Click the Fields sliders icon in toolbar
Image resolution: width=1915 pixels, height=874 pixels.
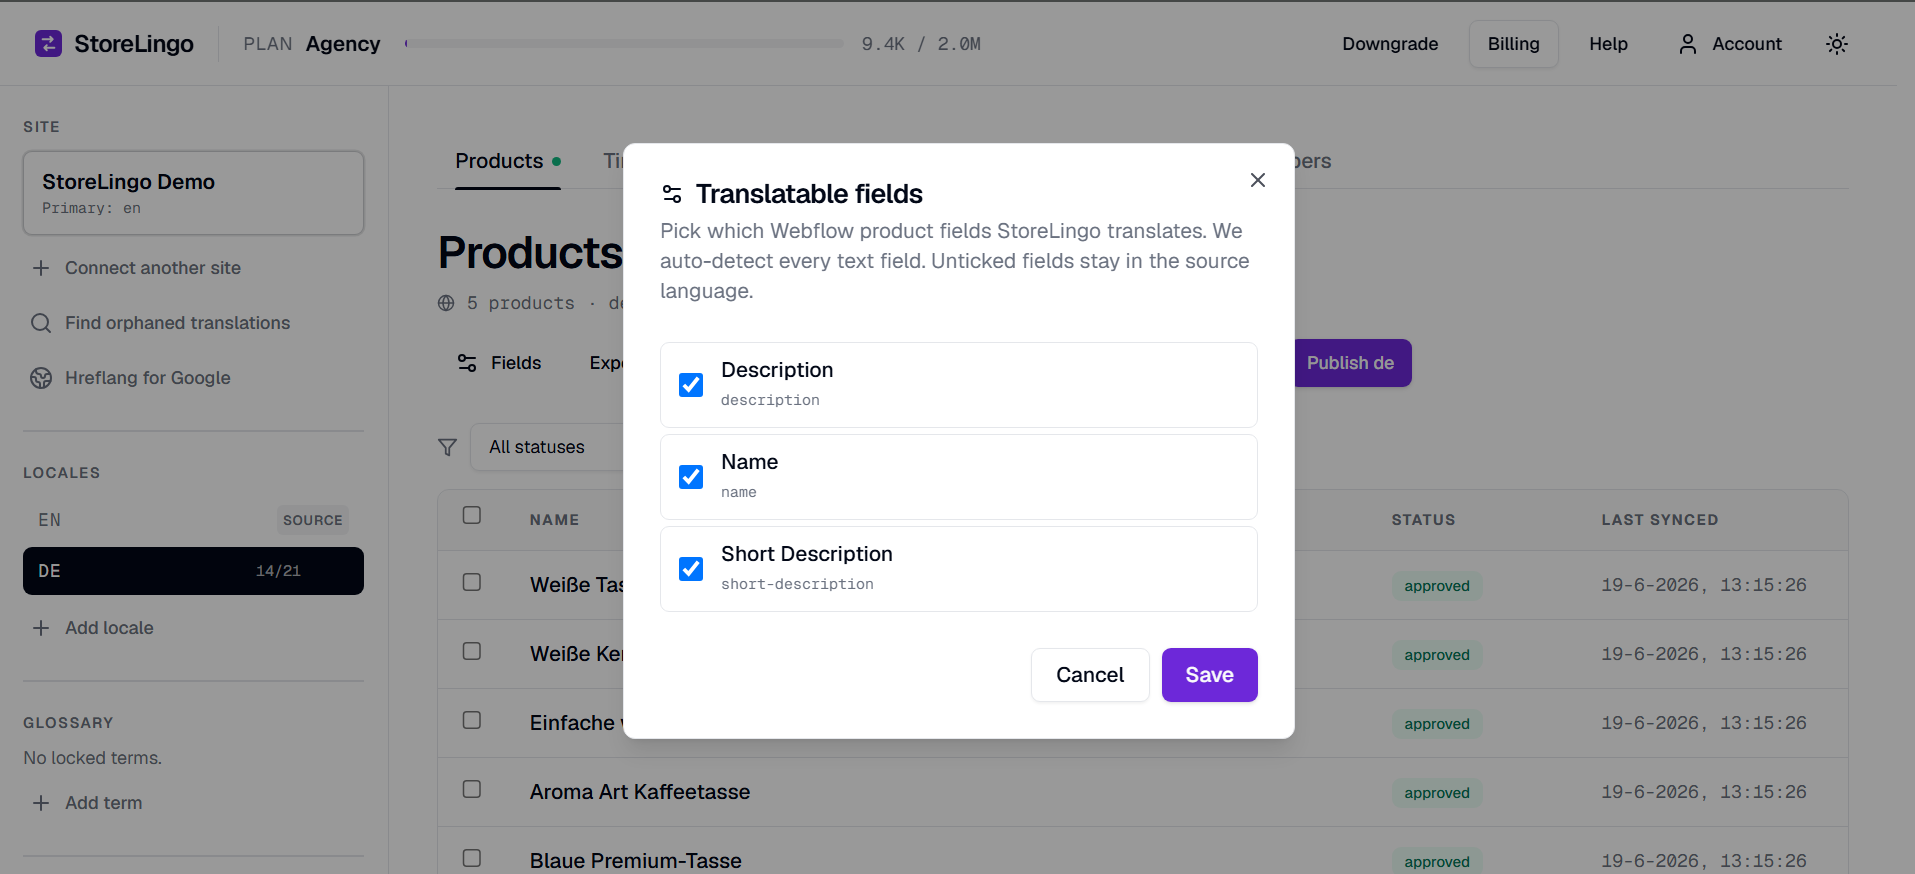pos(467,363)
